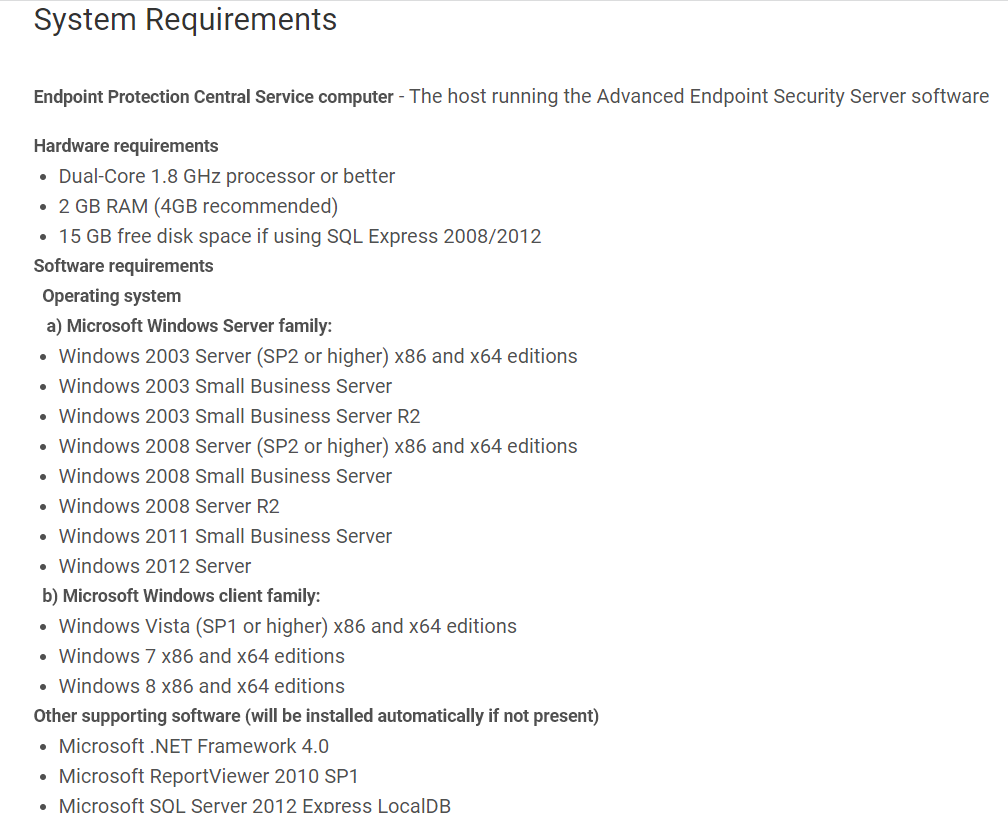Click Windows 2003 Small Business Server R2 item
1008x813 pixels.
[x=239, y=416]
